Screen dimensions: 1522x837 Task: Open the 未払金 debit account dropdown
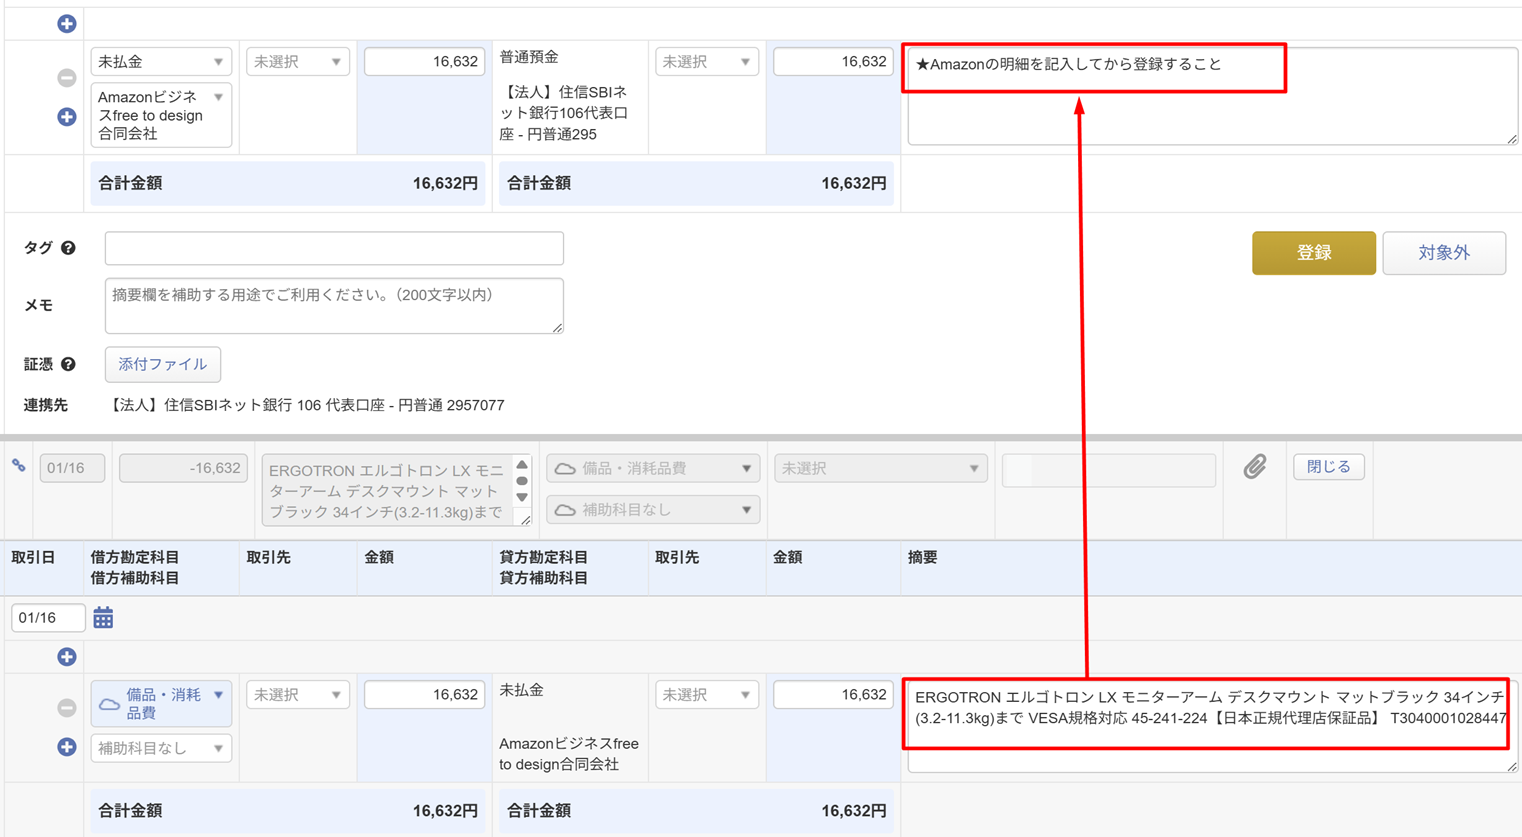click(x=161, y=62)
